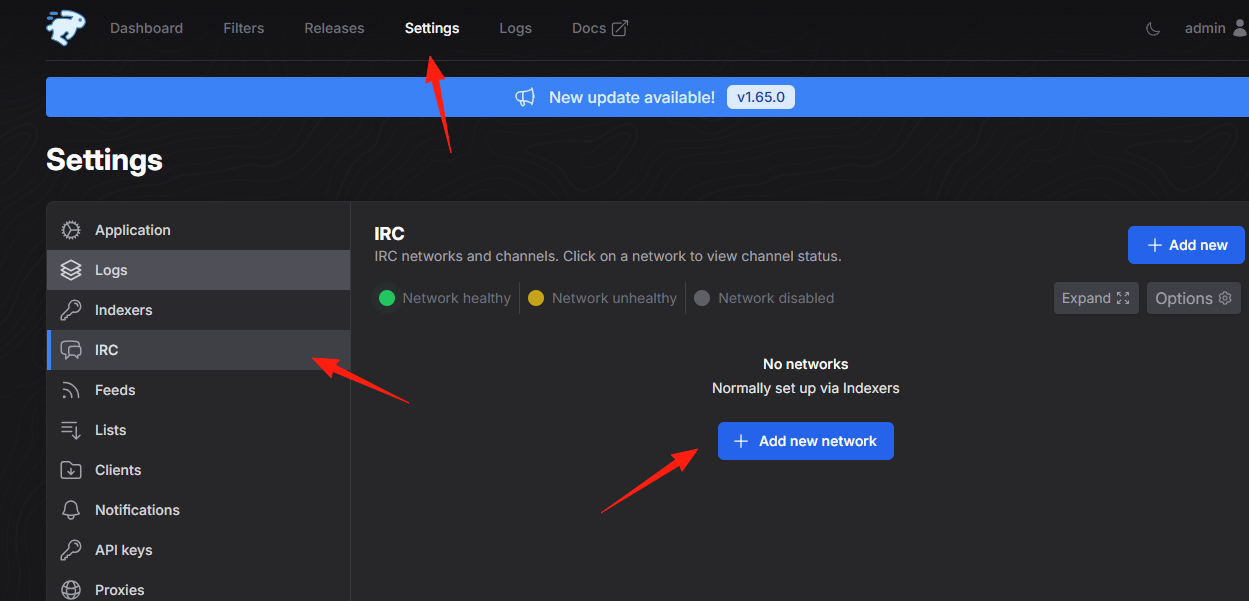Open the Options gear dropdown

tap(1194, 298)
